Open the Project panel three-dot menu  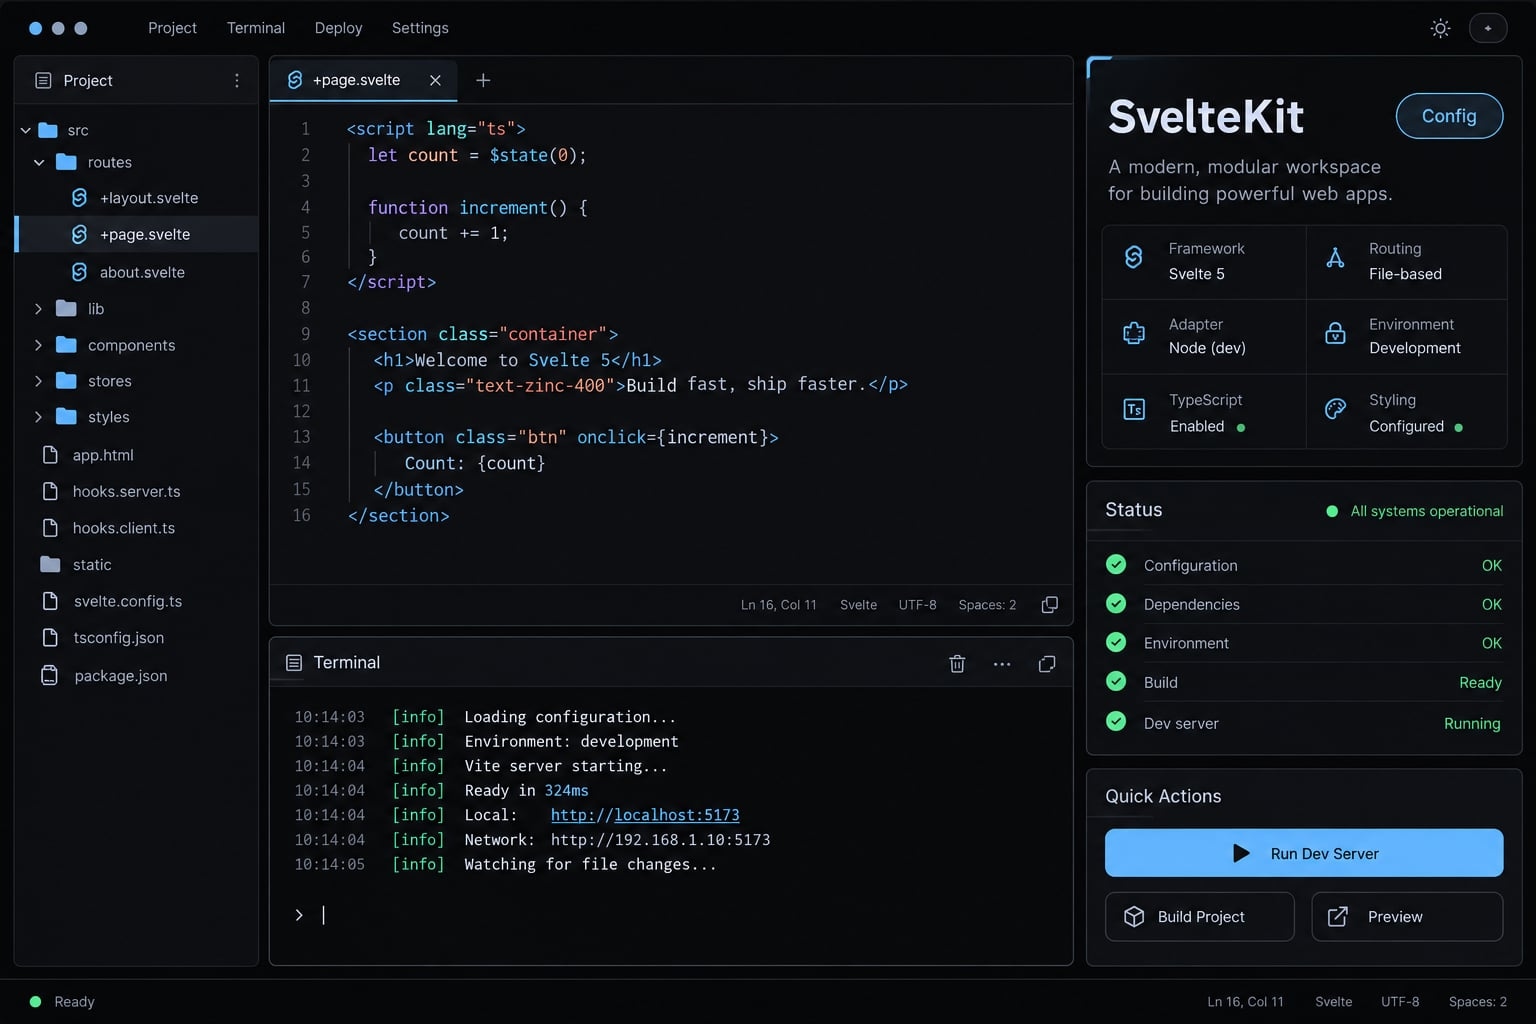coord(237,81)
